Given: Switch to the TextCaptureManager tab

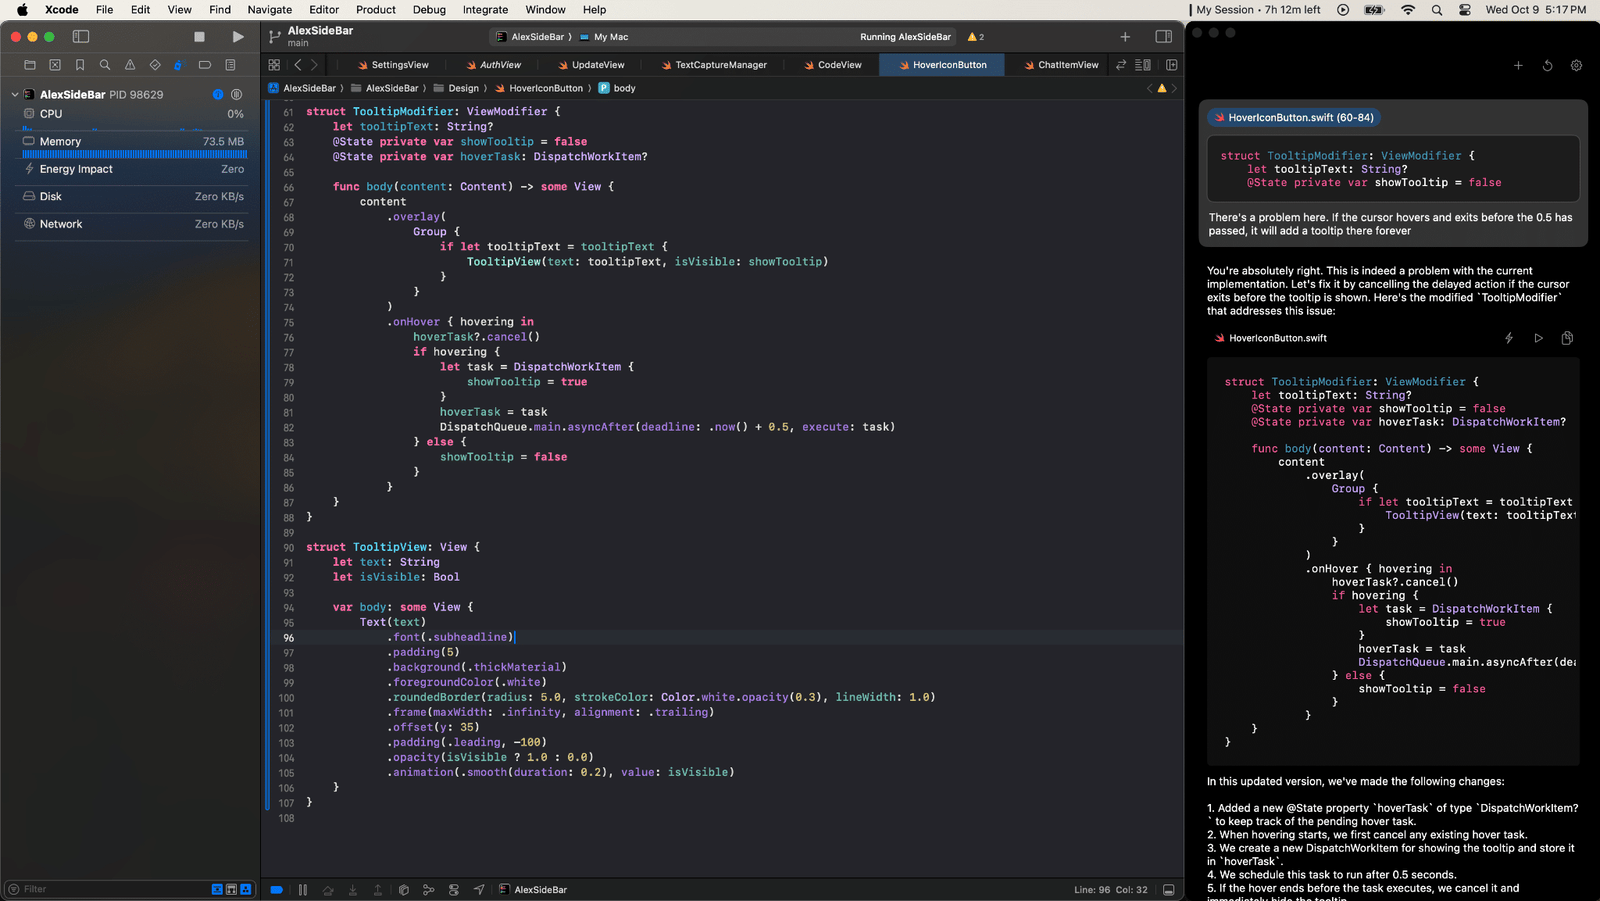Looking at the screenshot, I should coord(720,65).
